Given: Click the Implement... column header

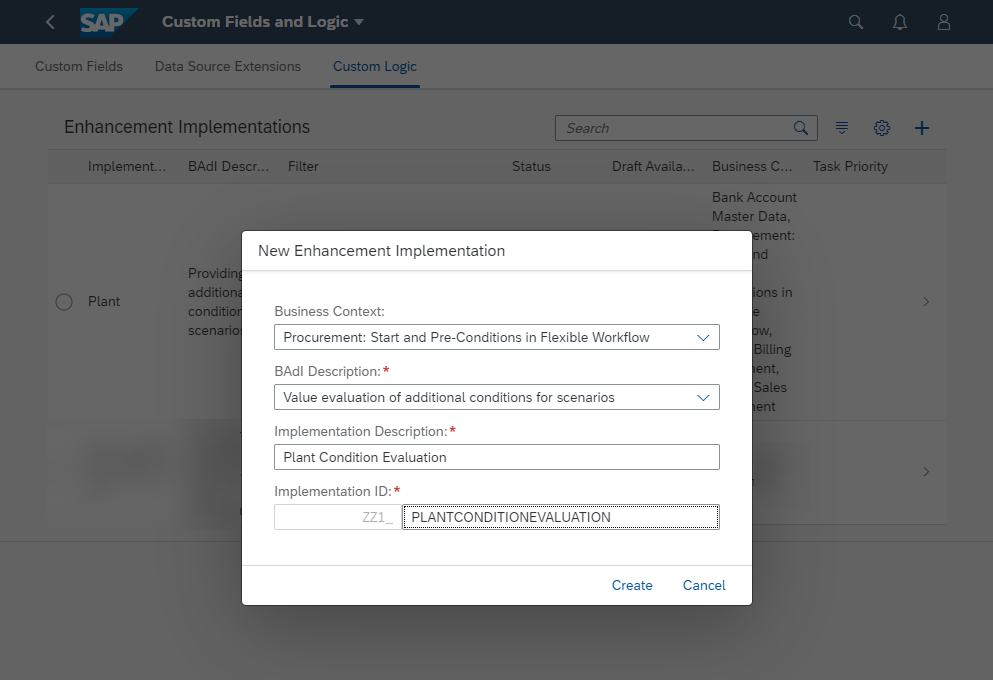Looking at the screenshot, I should coord(127,167).
